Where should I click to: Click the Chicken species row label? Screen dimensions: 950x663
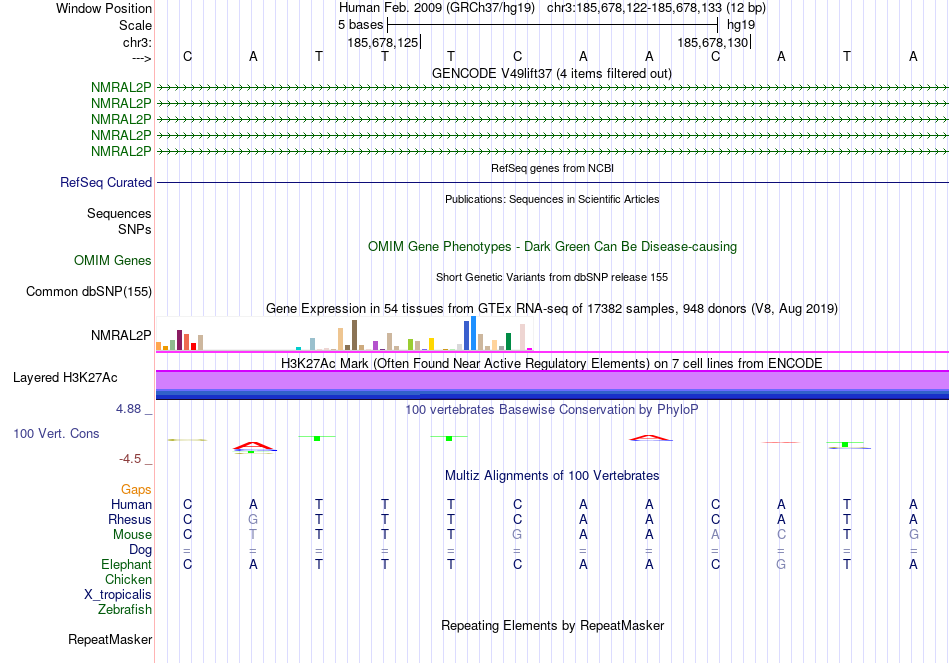[x=128, y=579]
